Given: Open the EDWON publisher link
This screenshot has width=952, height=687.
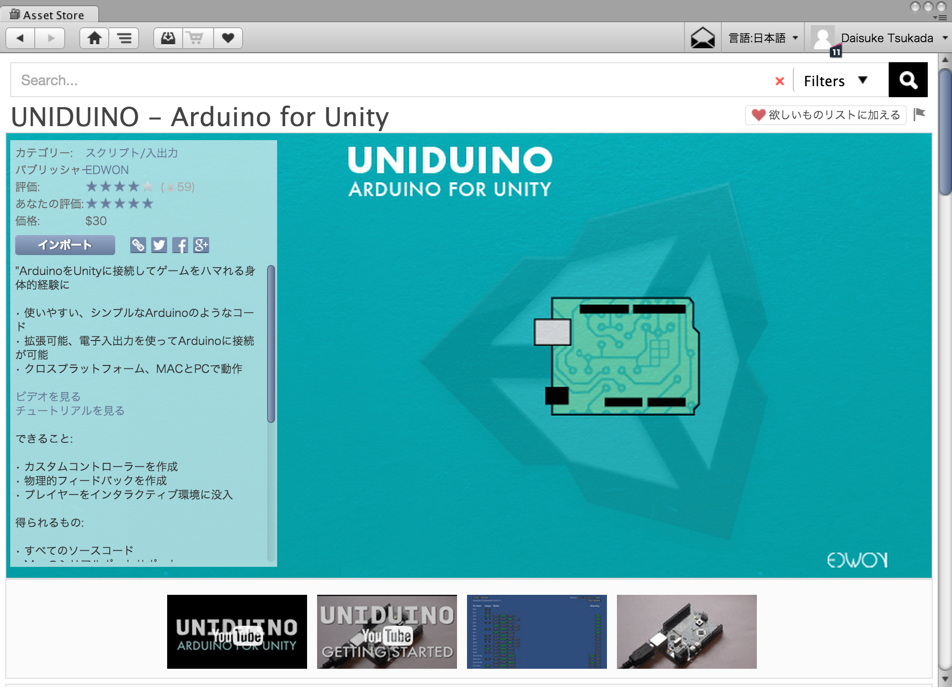Looking at the screenshot, I should tap(107, 170).
